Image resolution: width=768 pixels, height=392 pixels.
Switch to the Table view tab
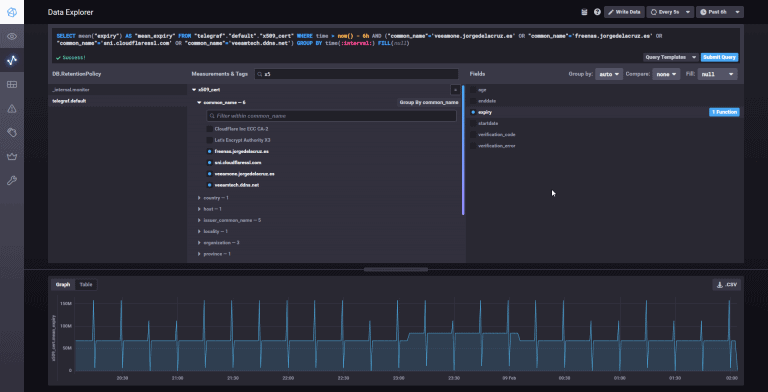[x=86, y=285]
